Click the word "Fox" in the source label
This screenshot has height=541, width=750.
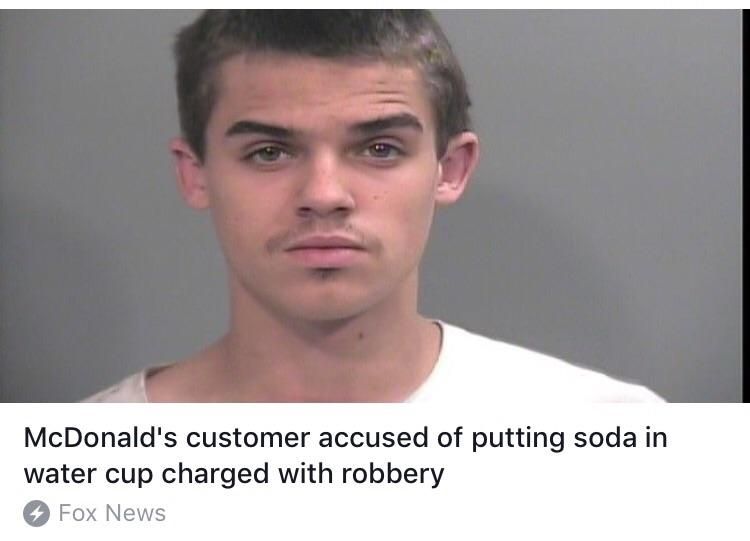point(78,513)
